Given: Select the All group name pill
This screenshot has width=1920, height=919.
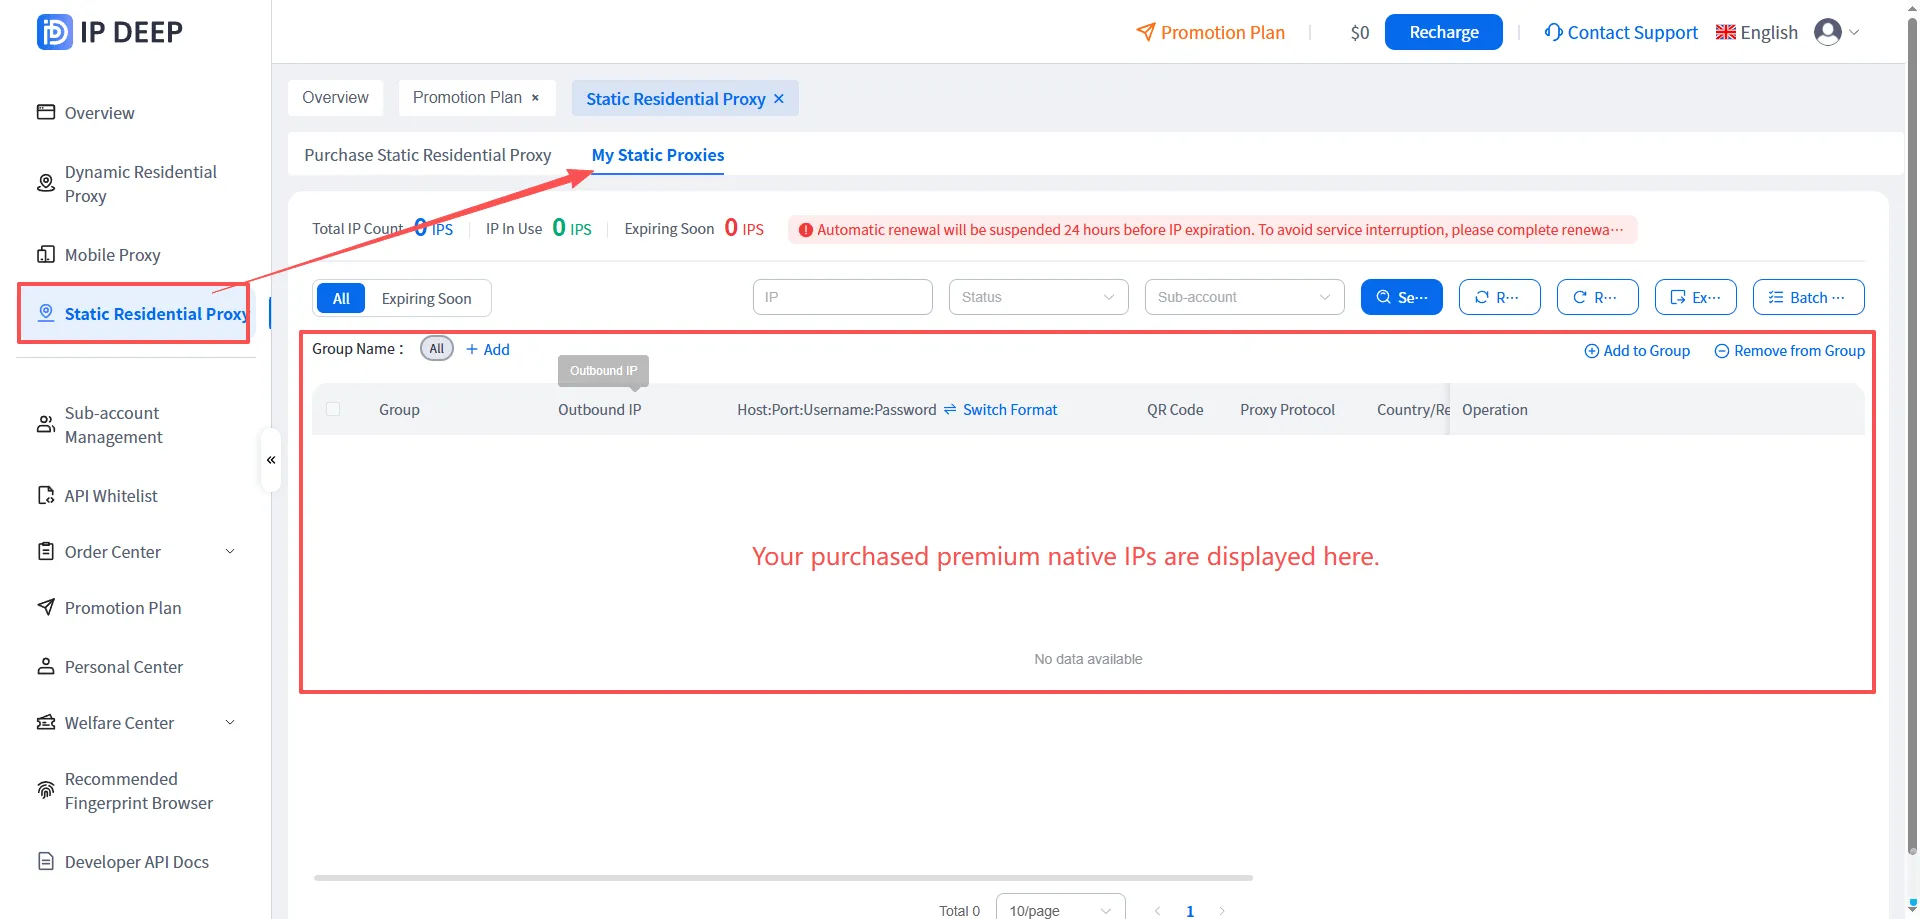Looking at the screenshot, I should [x=437, y=349].
